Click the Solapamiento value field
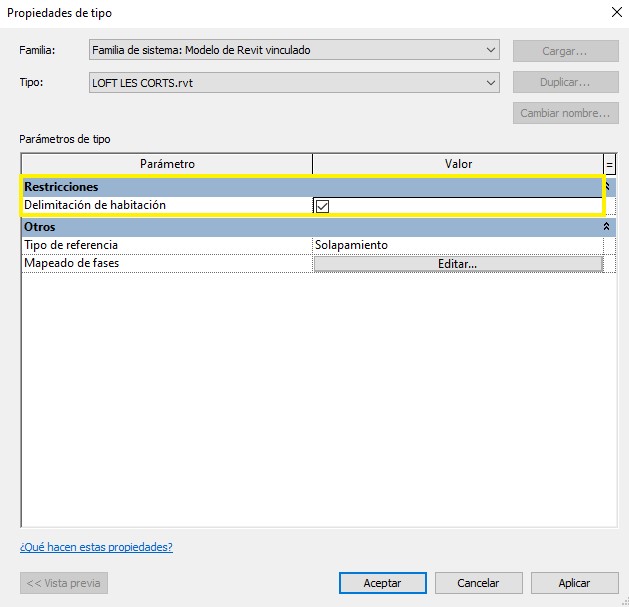The image size is (629, 607). [458, 245]
